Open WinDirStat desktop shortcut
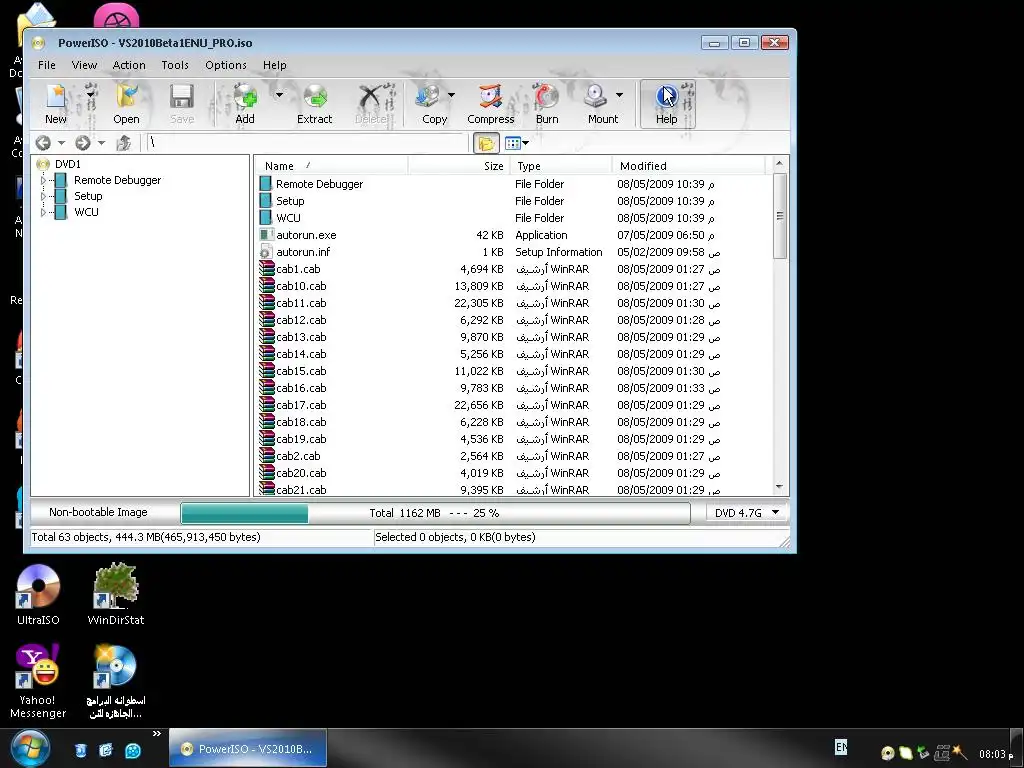The width and height of the screenshot is (1024, 768). pos(116,594)
